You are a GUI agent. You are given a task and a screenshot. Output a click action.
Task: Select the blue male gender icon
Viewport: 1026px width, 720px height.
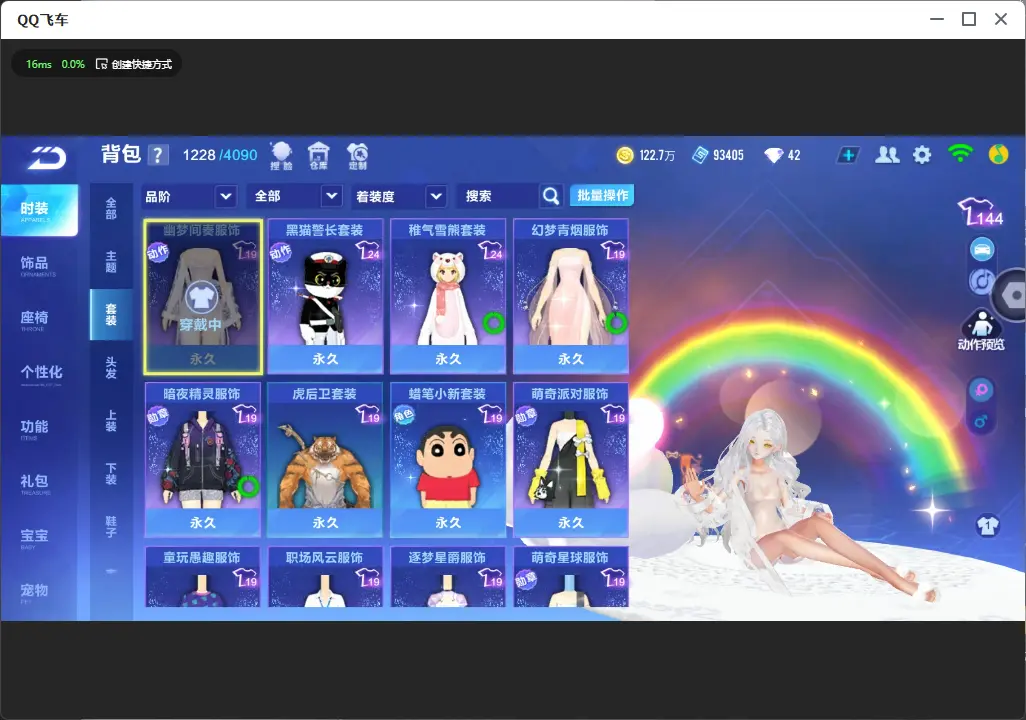pyautogui.click(x=981, y=421)
